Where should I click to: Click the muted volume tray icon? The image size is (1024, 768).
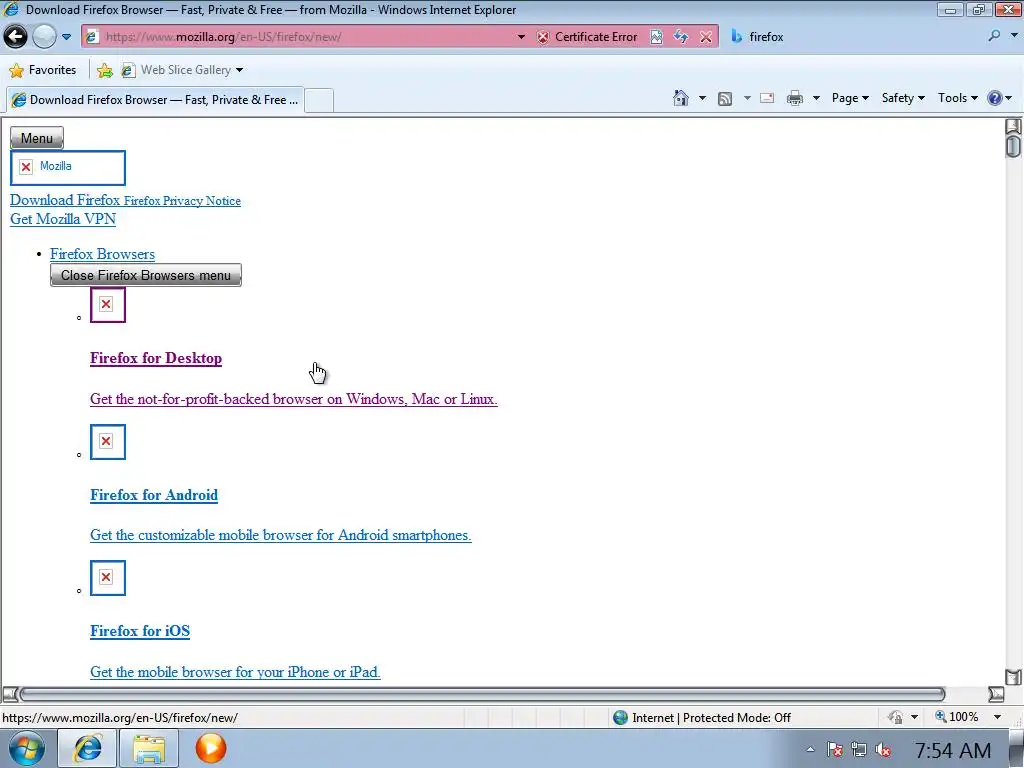pos(884,750)
